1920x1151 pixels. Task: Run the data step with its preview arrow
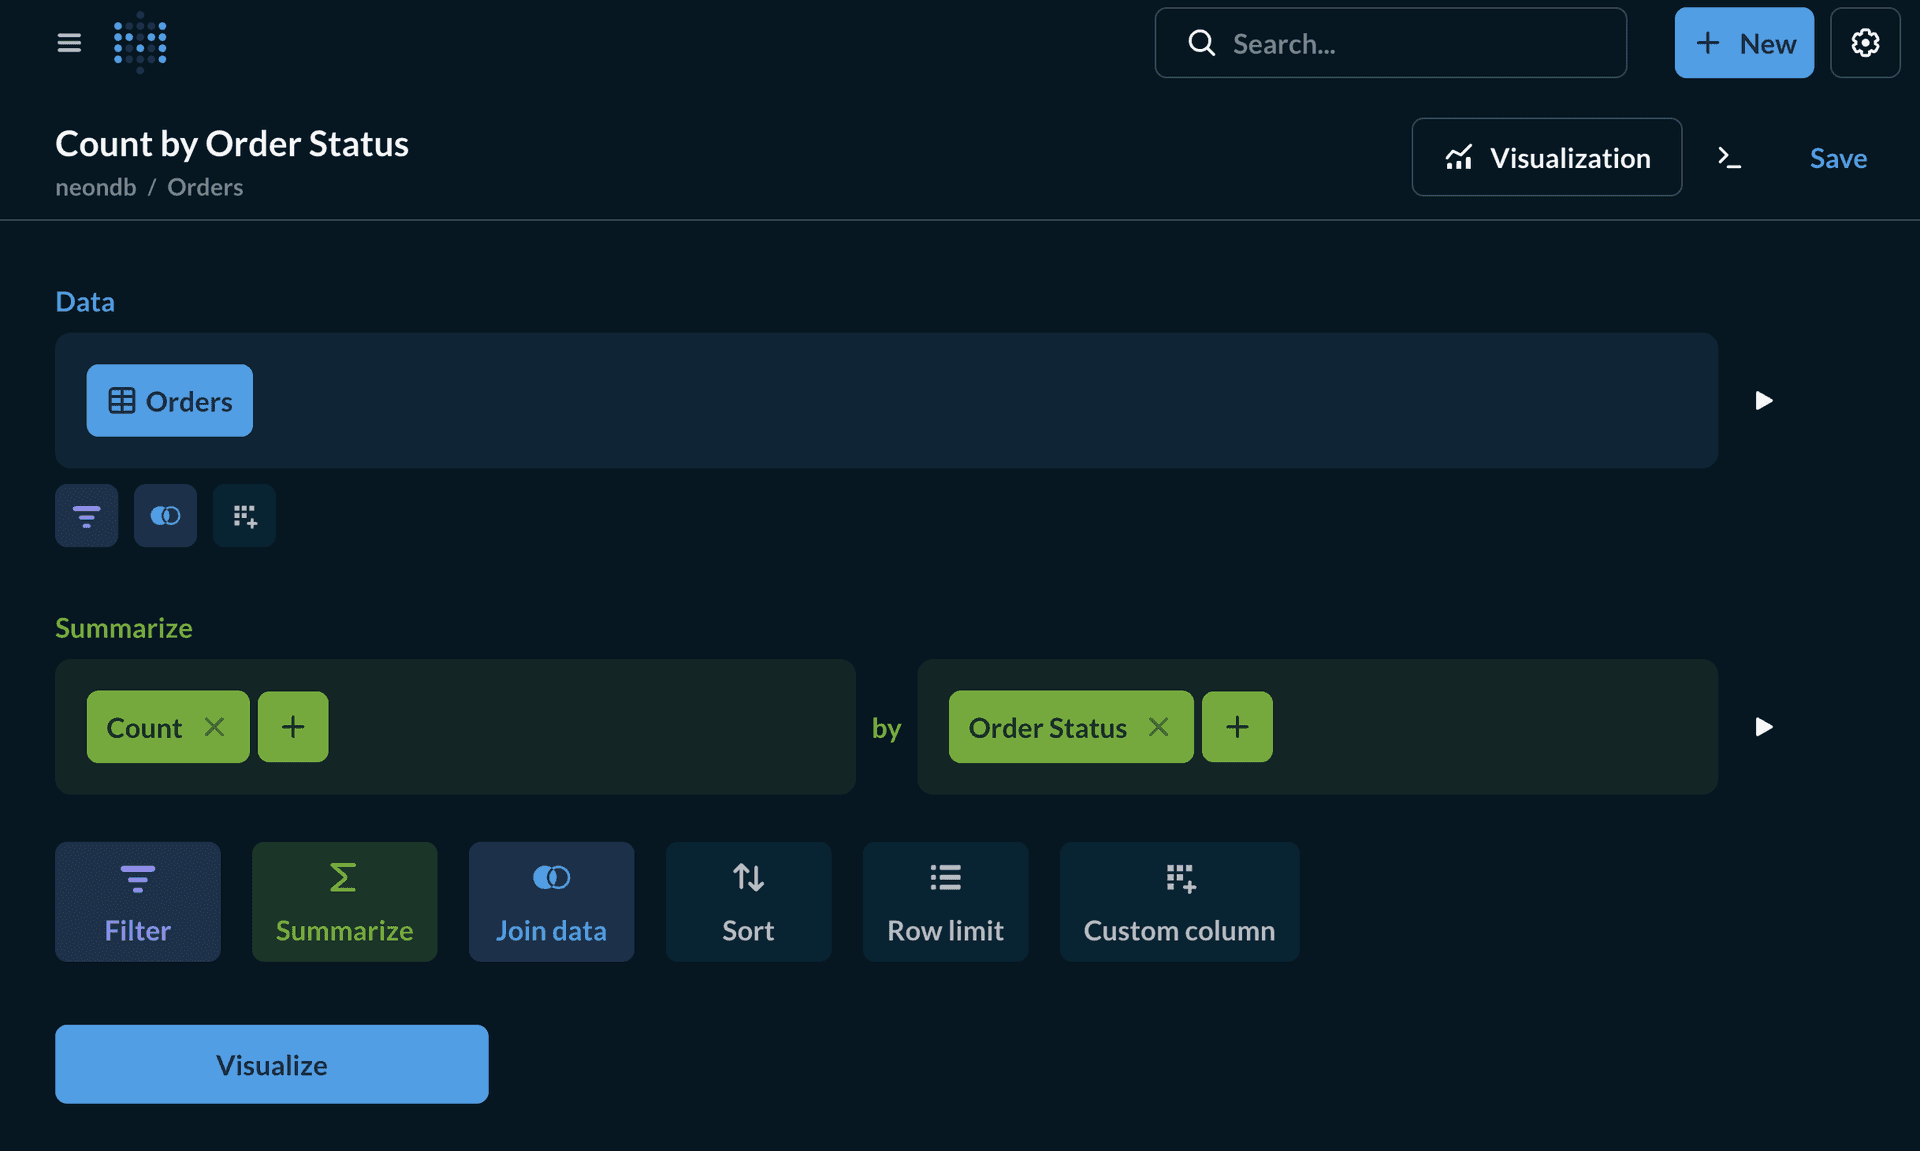tap(1764, 401)
